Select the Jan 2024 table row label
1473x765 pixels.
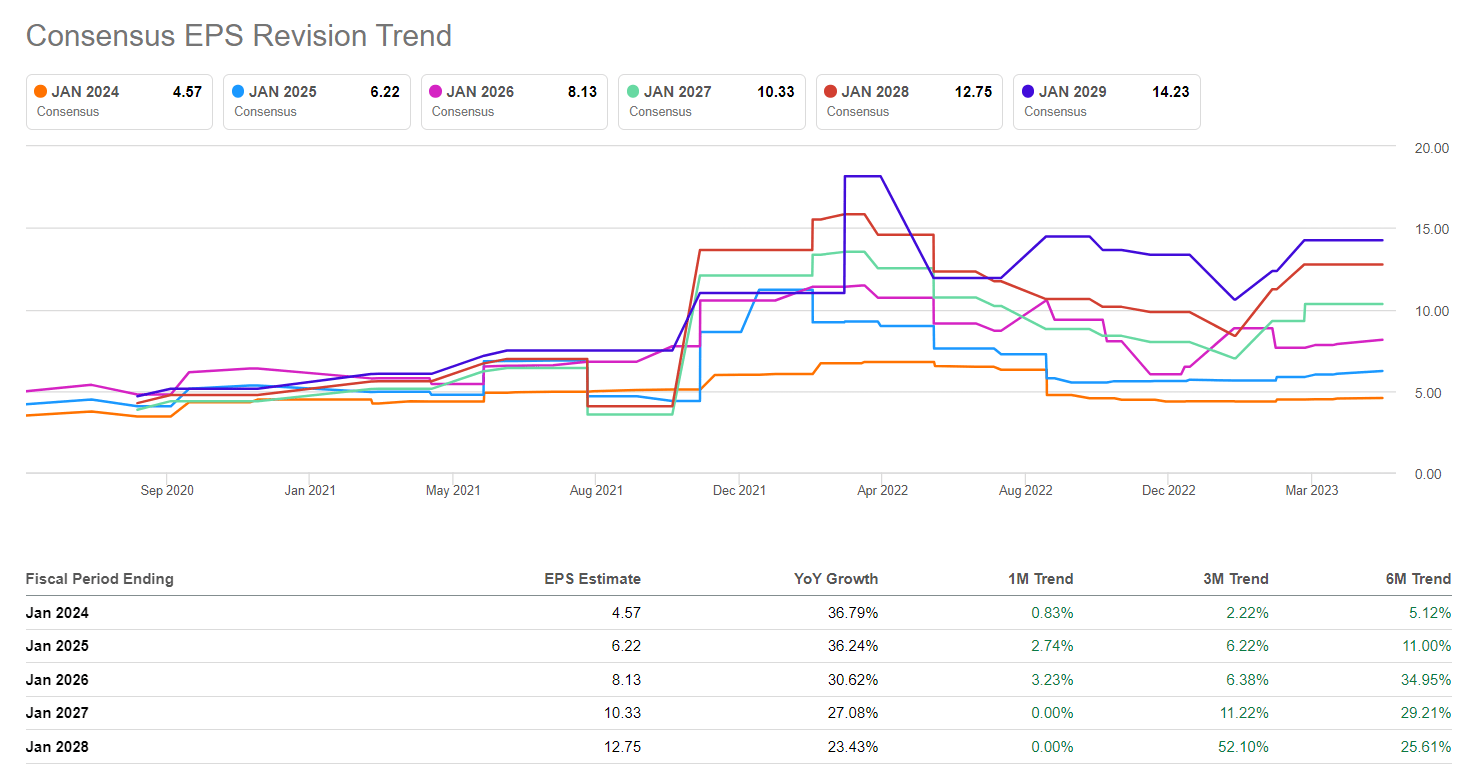[57, 613]
